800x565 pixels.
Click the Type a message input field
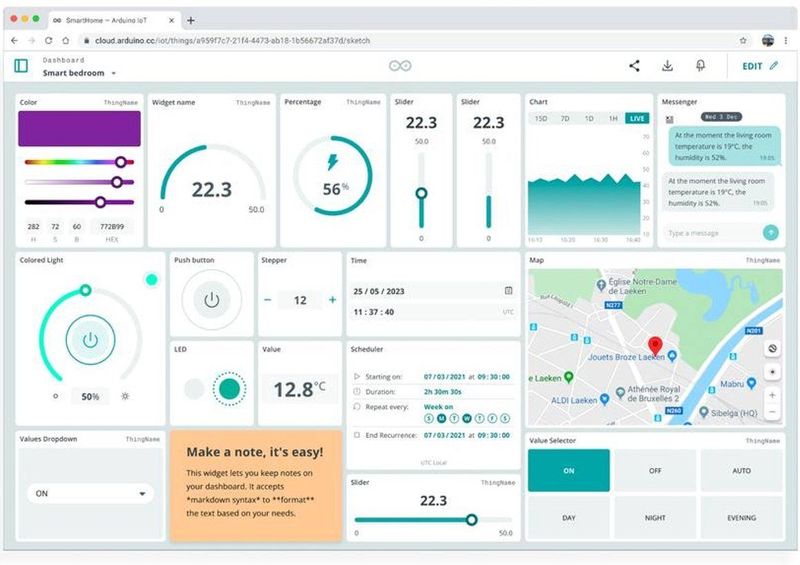712,233
